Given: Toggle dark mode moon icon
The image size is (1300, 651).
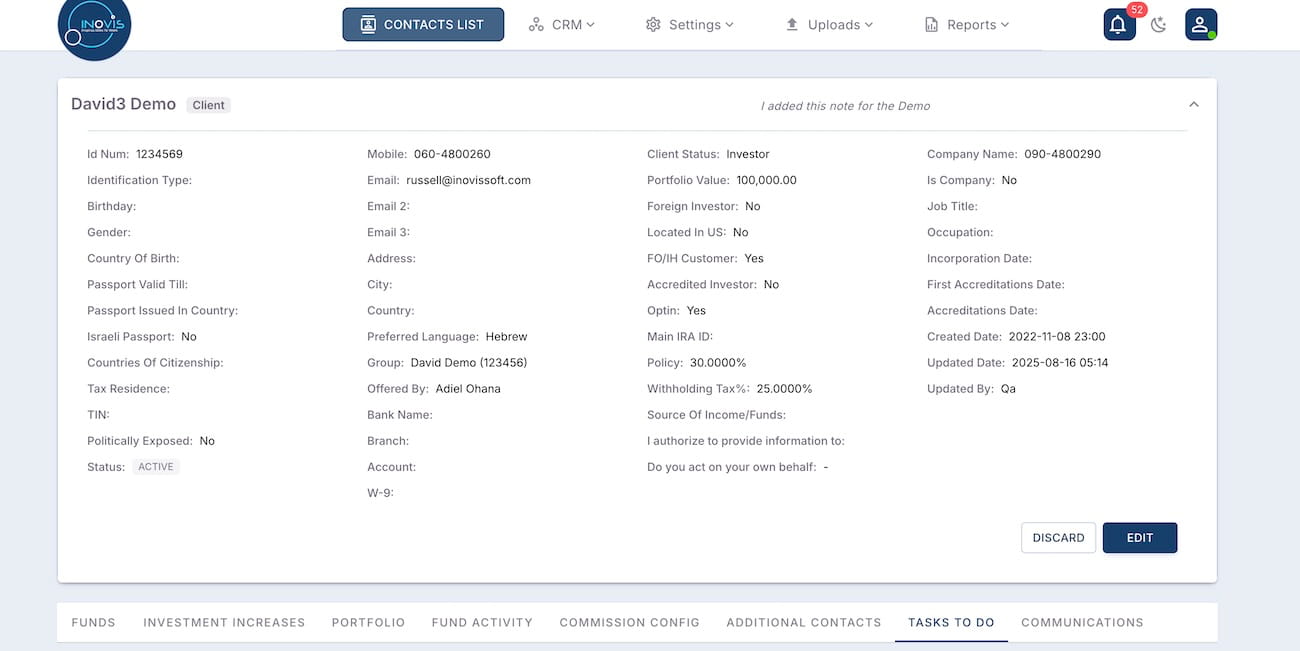Looking at the screenshot, I should tap(1159, 25).
